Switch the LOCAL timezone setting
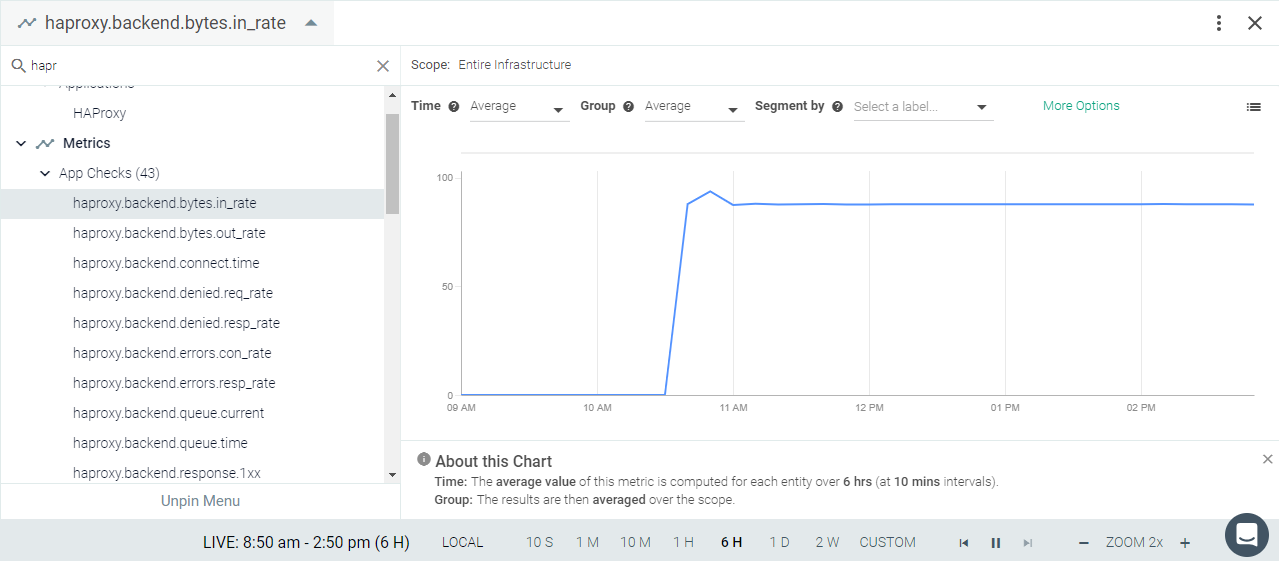Viewport: 1279px width, 561px height. pyautogui.click(x=462, y=542)
